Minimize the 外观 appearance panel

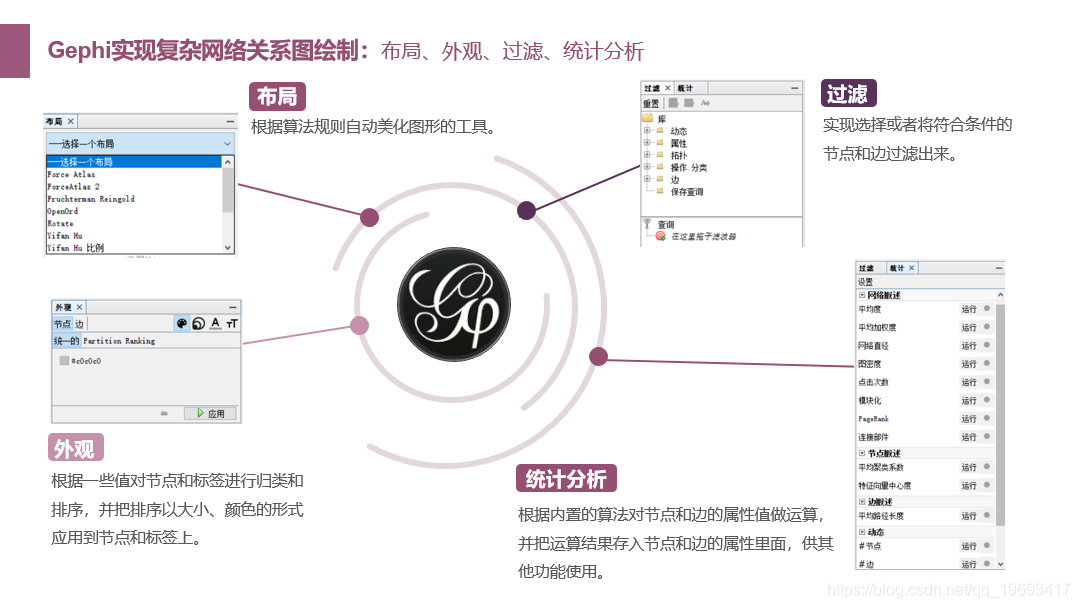(x=233, y=307)
